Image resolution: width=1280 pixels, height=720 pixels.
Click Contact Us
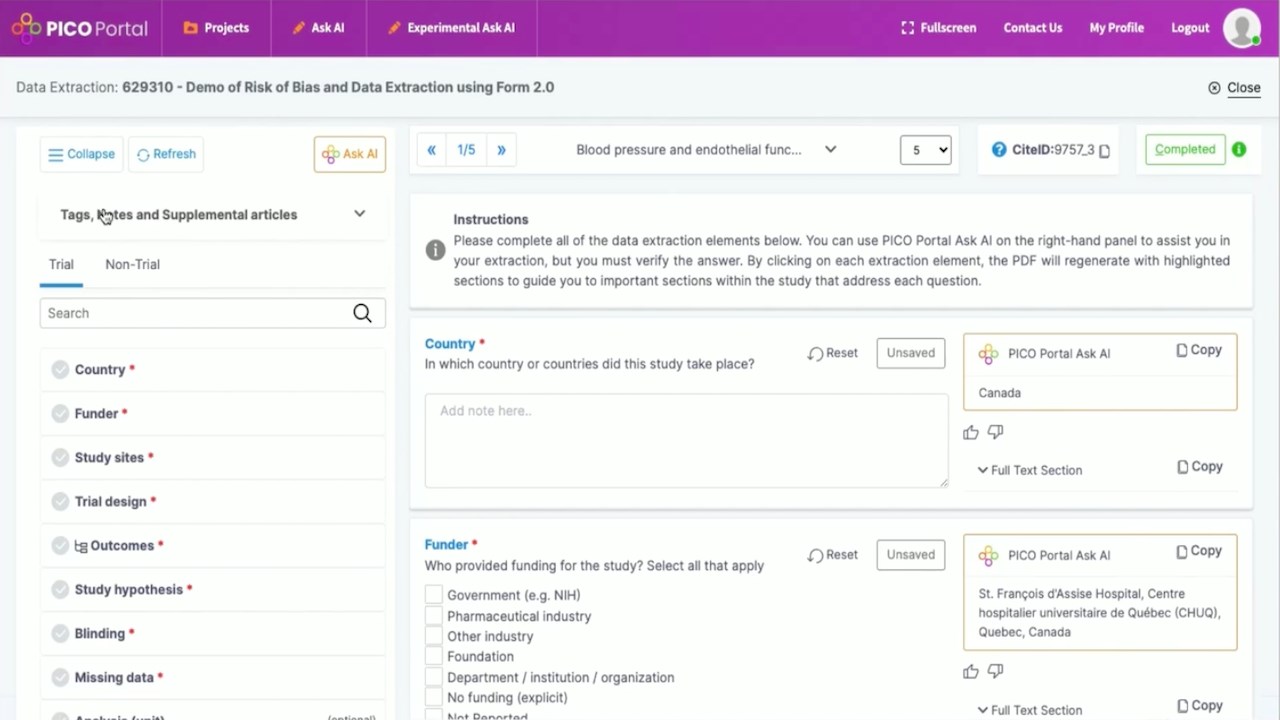[1033, 28]
